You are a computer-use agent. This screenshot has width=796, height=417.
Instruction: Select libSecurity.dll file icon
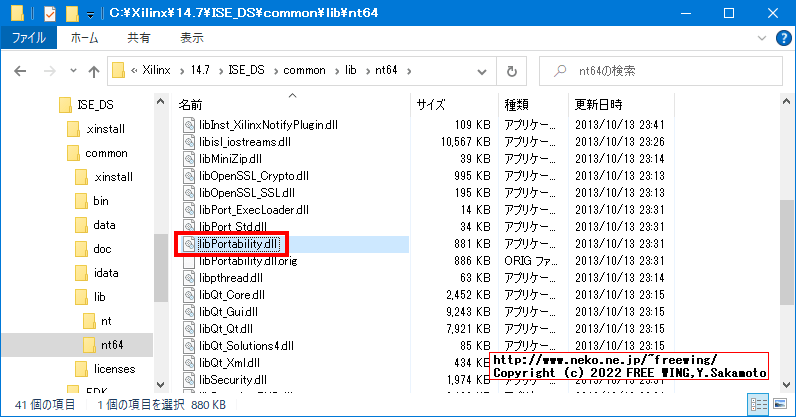tap(189, 380)
